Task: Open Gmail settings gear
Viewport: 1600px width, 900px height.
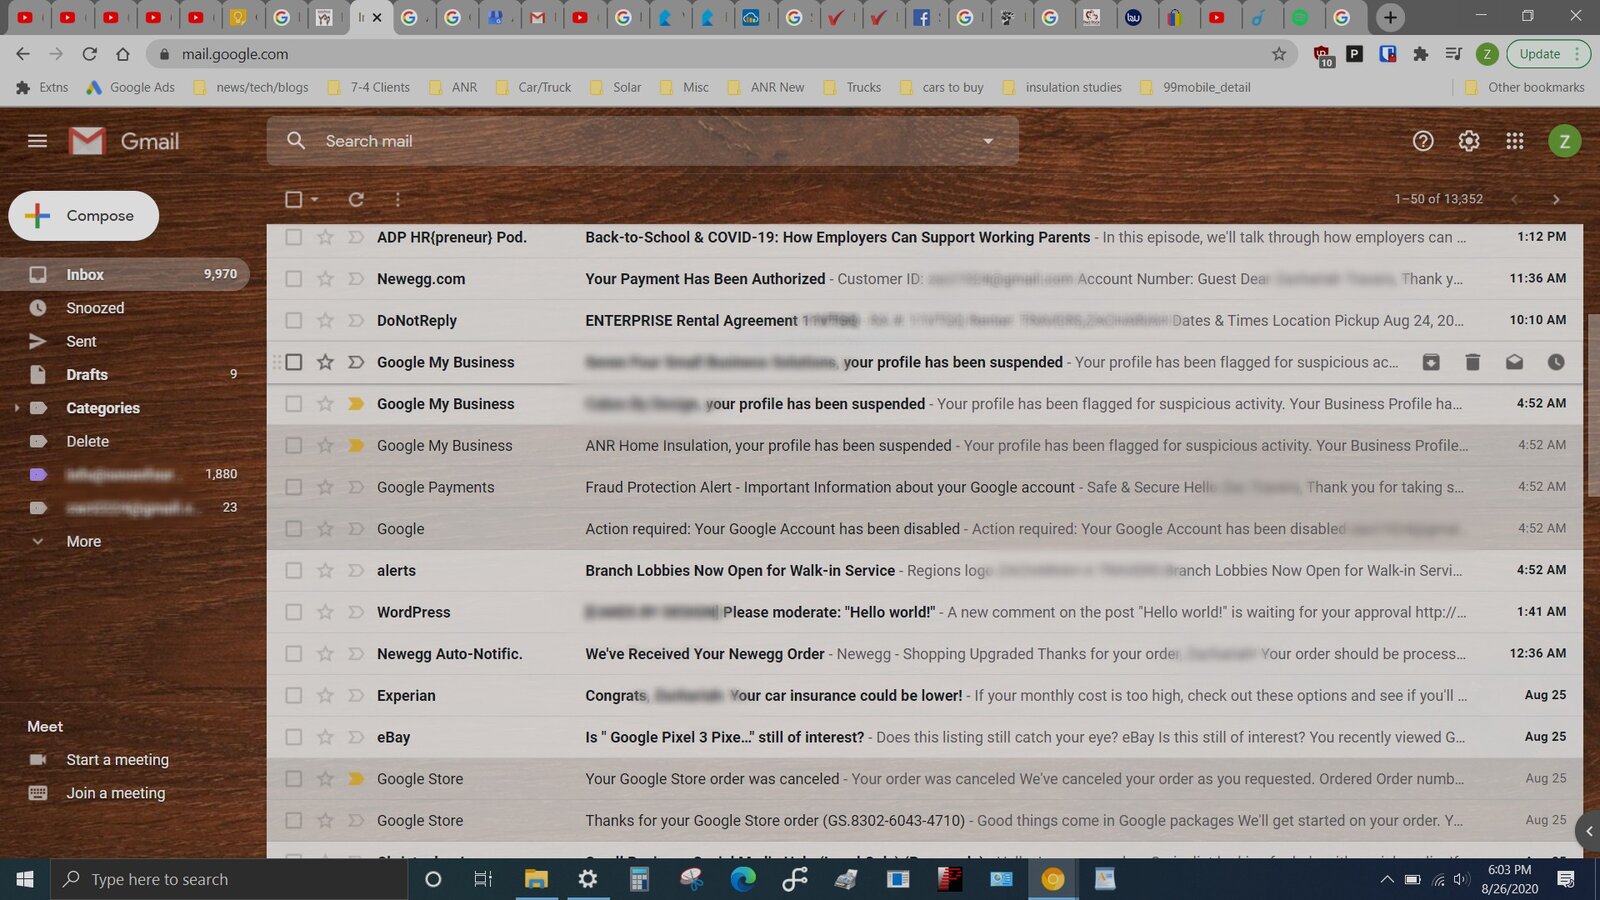Action: click(1469, 141)
